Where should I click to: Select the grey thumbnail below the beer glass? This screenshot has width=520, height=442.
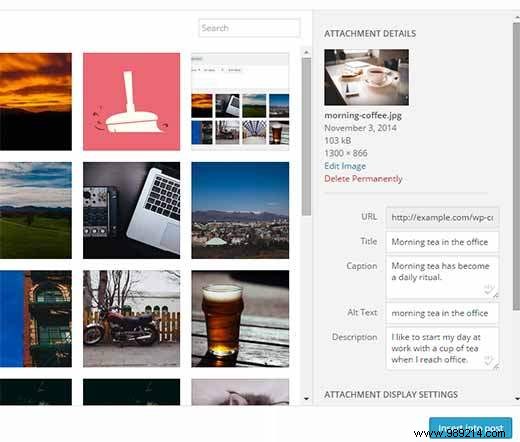click(240, 392)
